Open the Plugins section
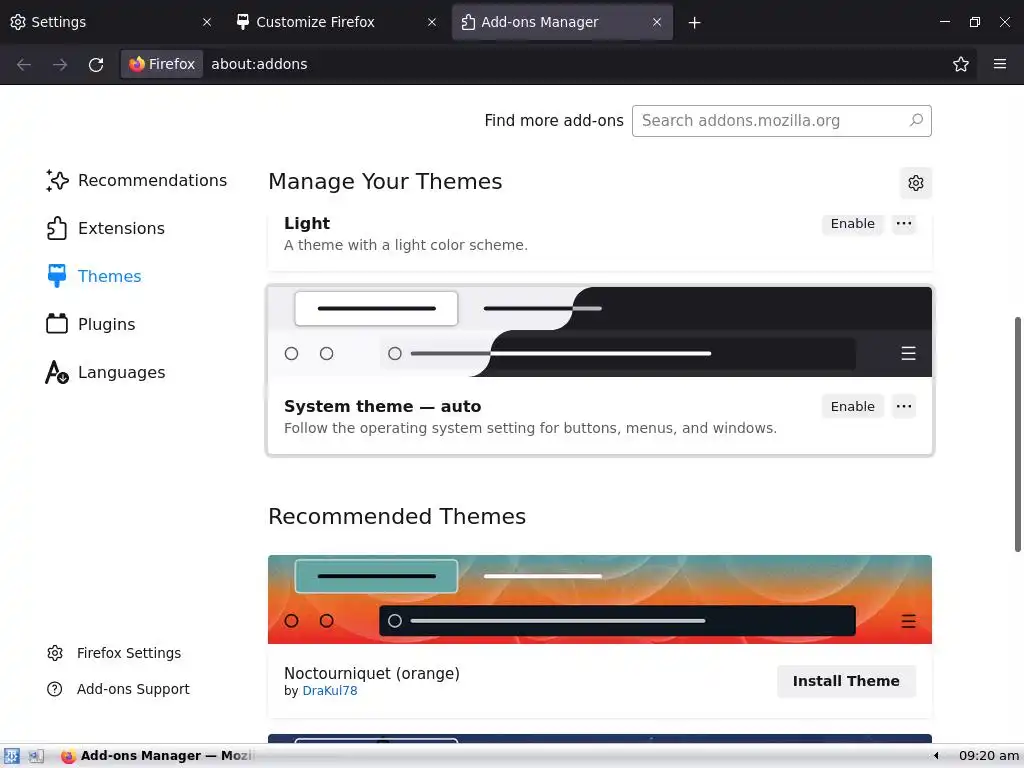Screen dimensions: 1024x768 (91, 324)
